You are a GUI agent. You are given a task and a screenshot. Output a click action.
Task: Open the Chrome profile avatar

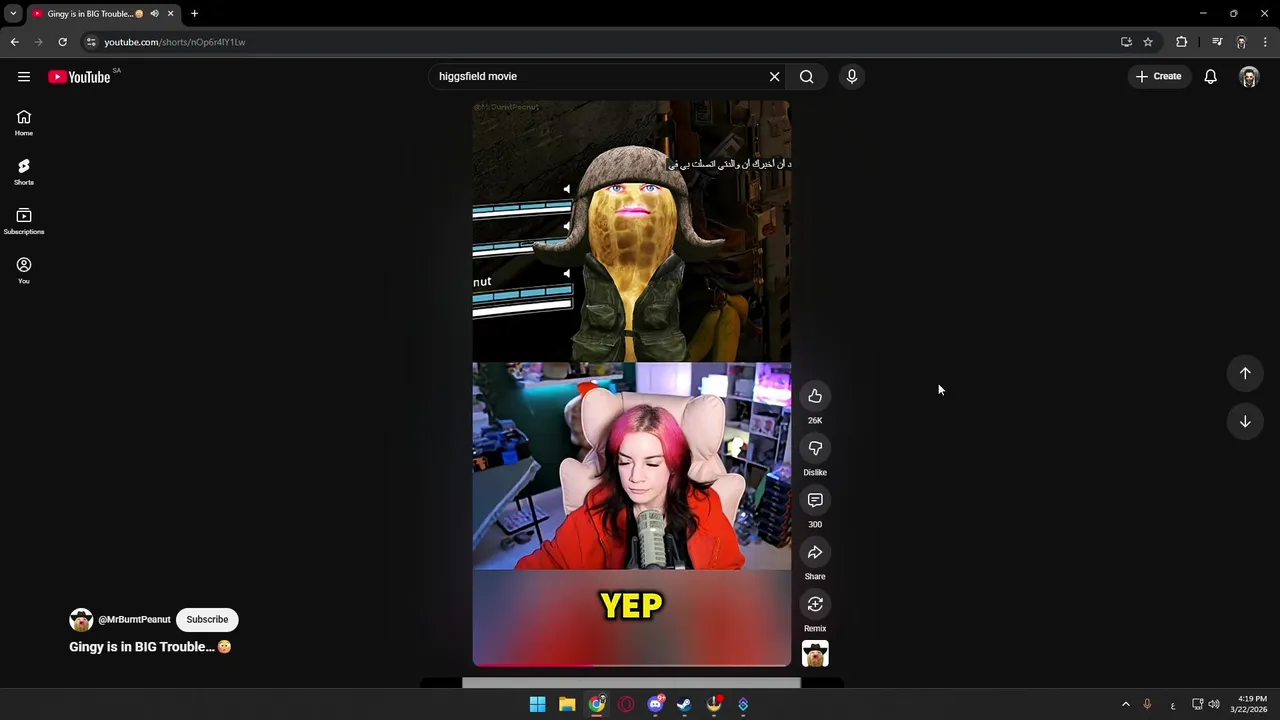point(1241,42)
